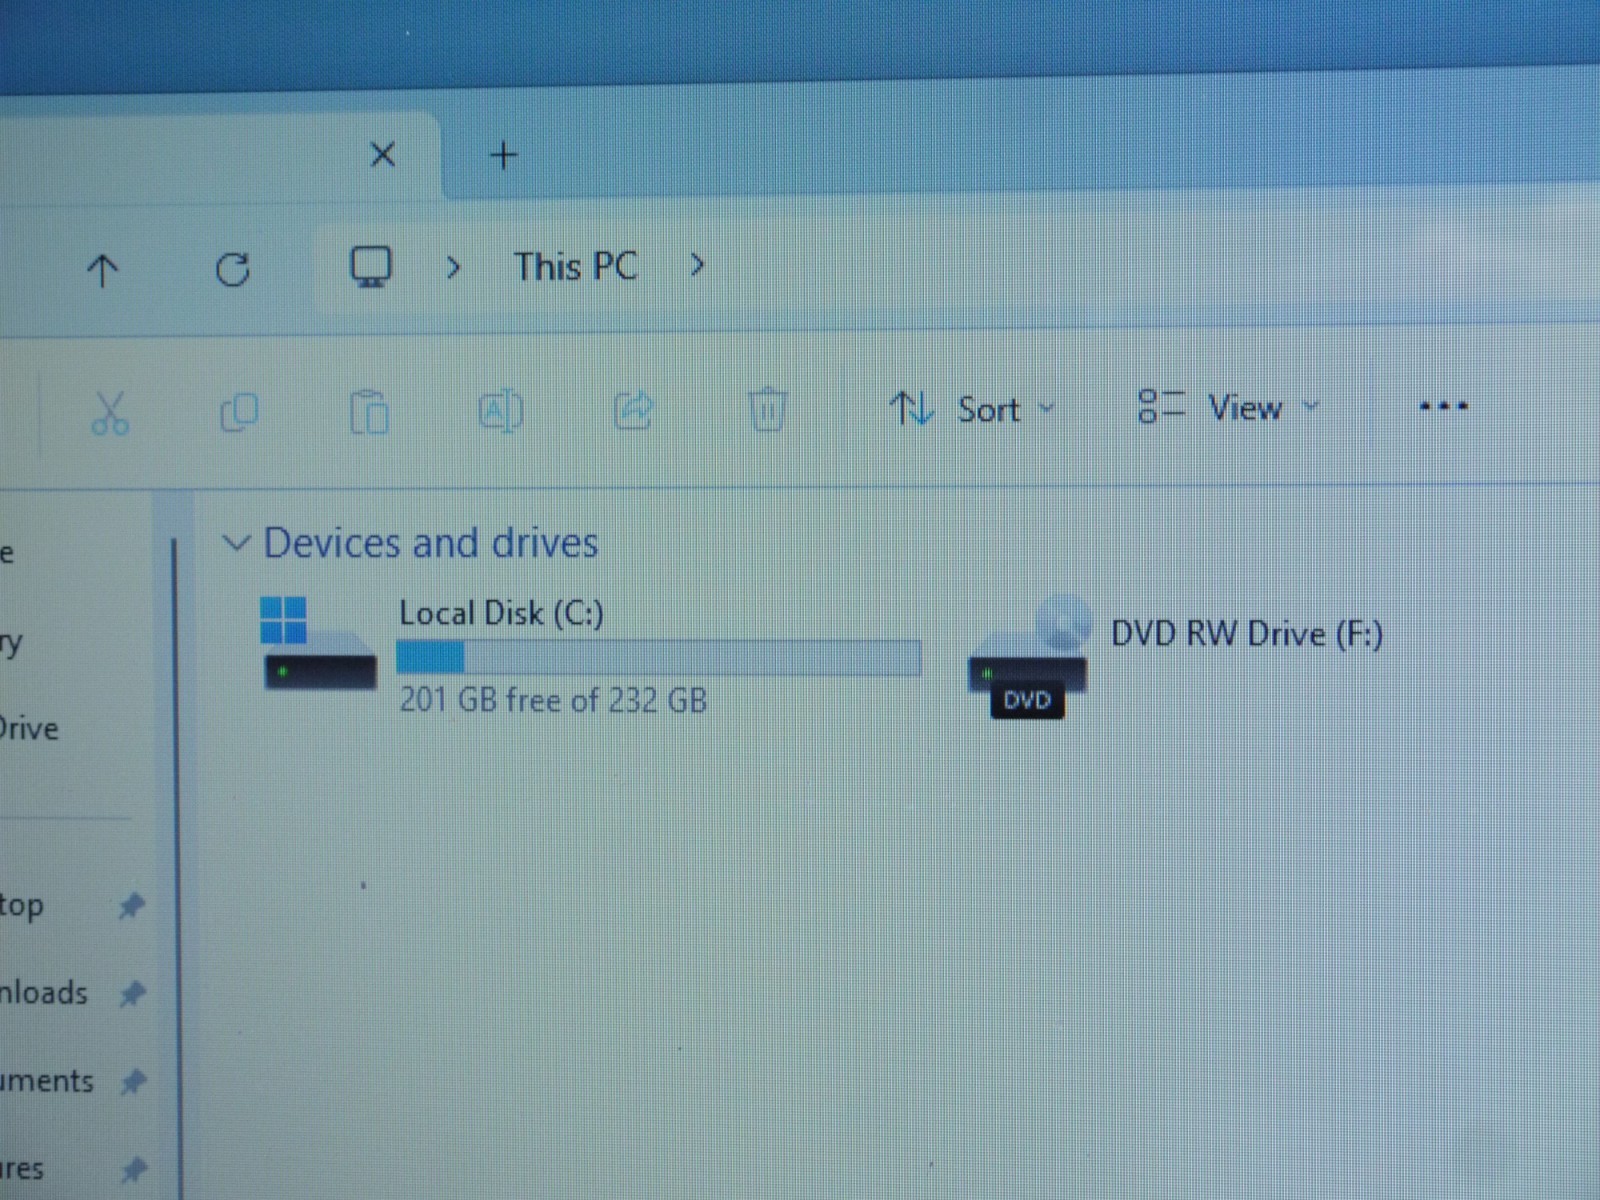
Task: Click the 201 GB free of 232 GB text
Action: [x=553, y=699]
